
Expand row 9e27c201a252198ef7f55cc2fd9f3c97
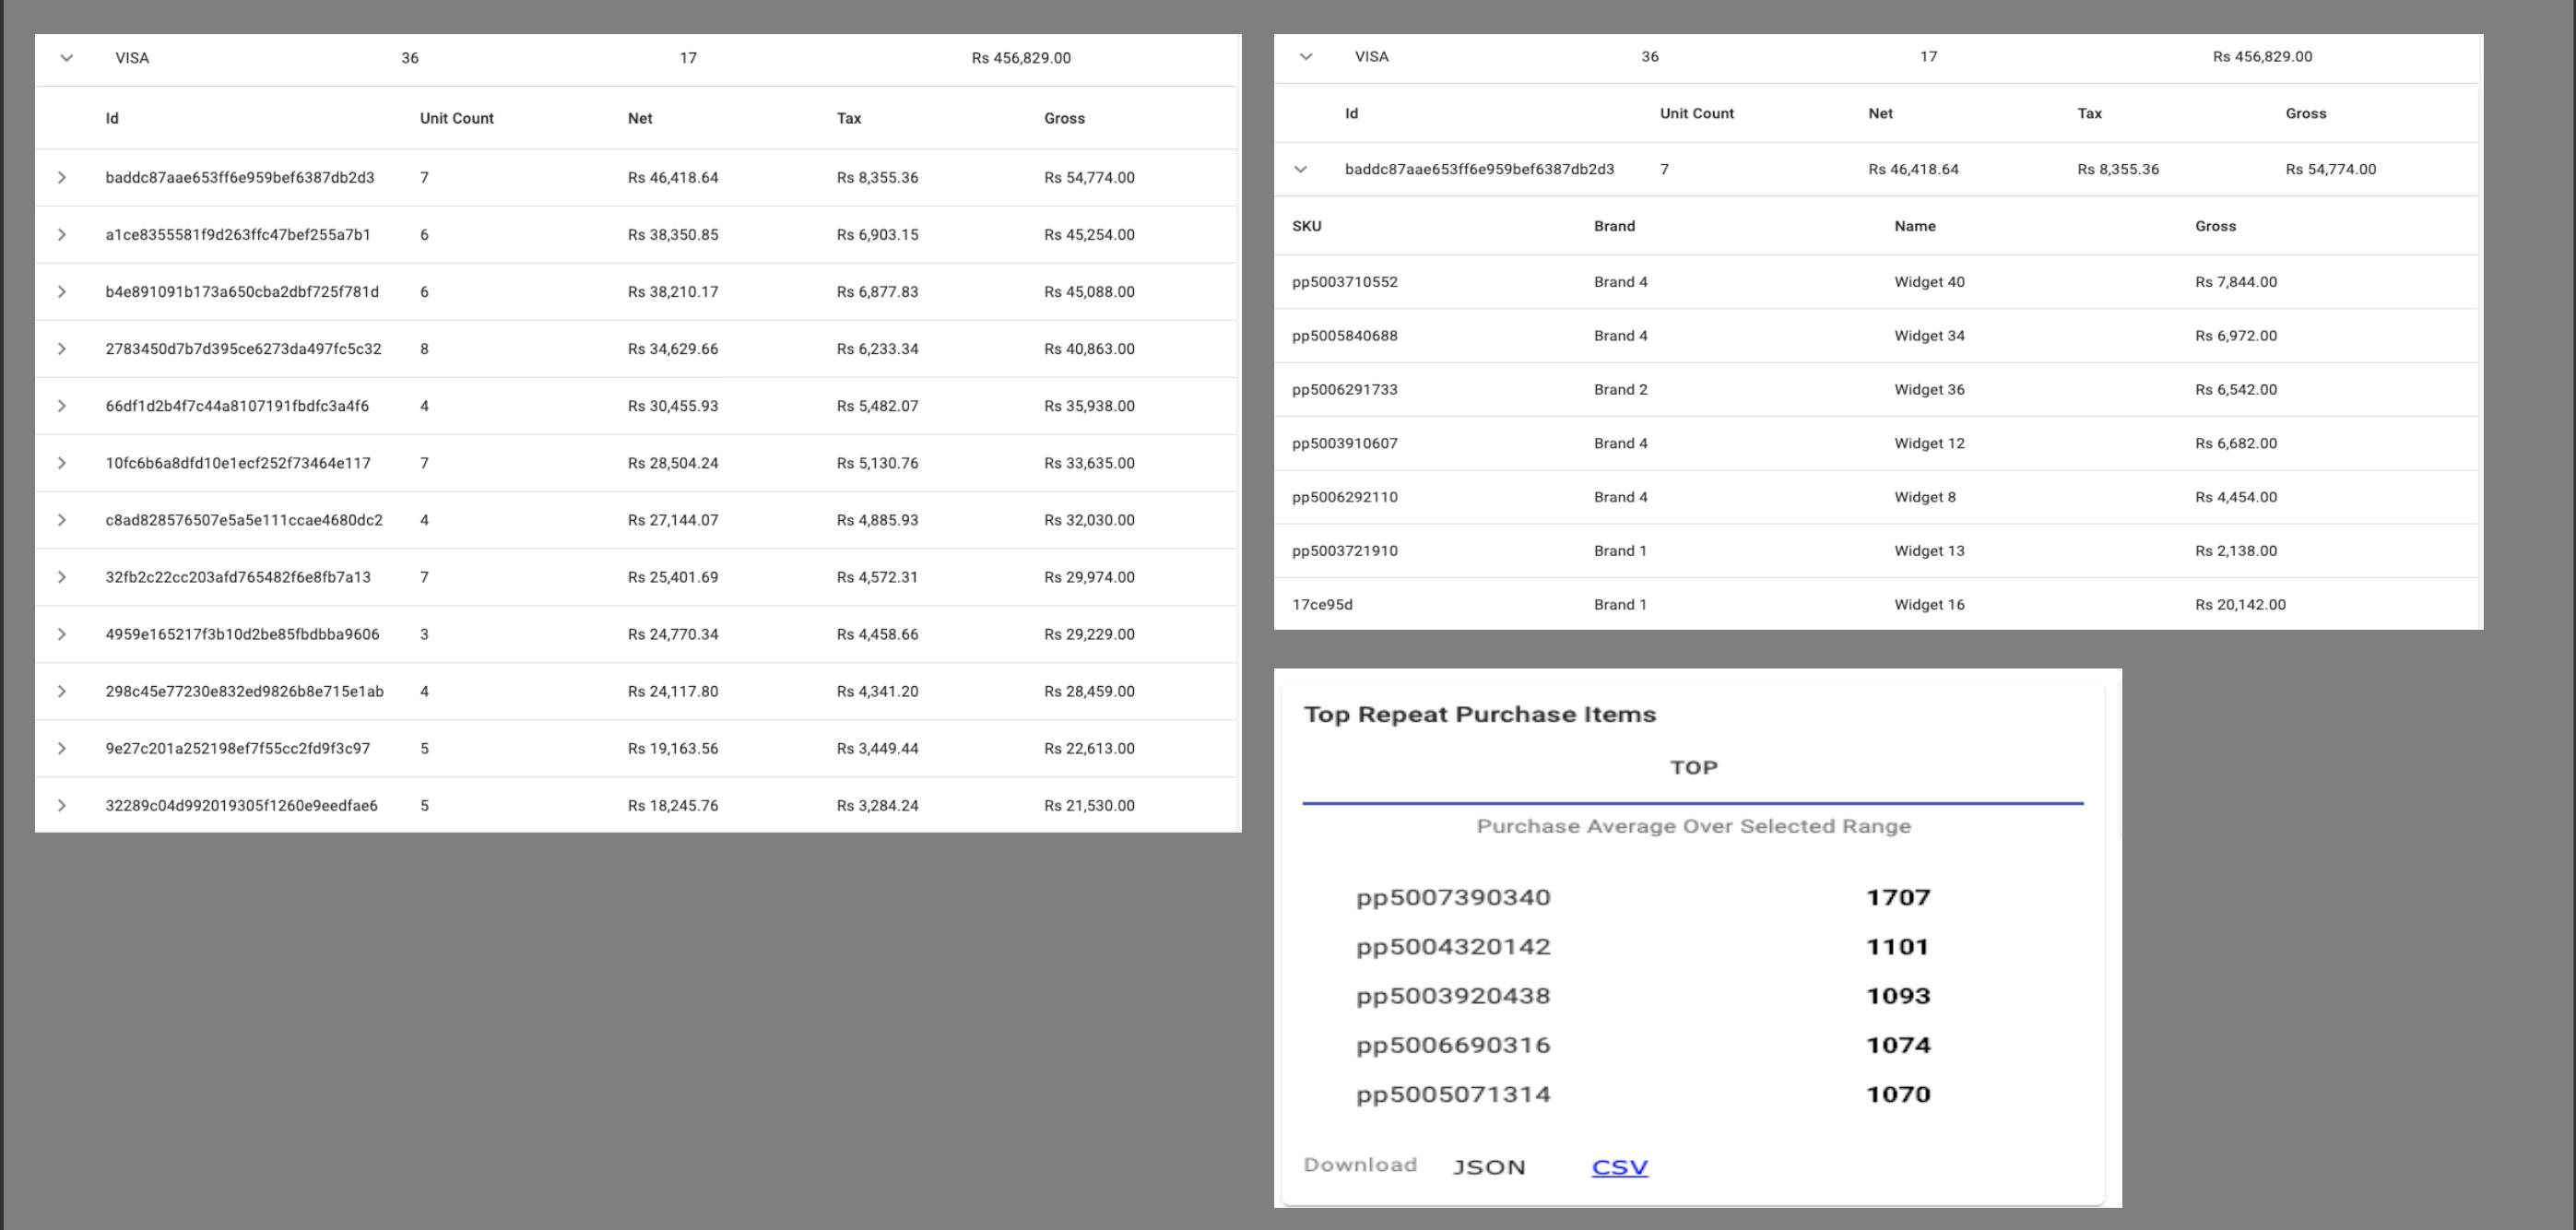coord(61,747)
